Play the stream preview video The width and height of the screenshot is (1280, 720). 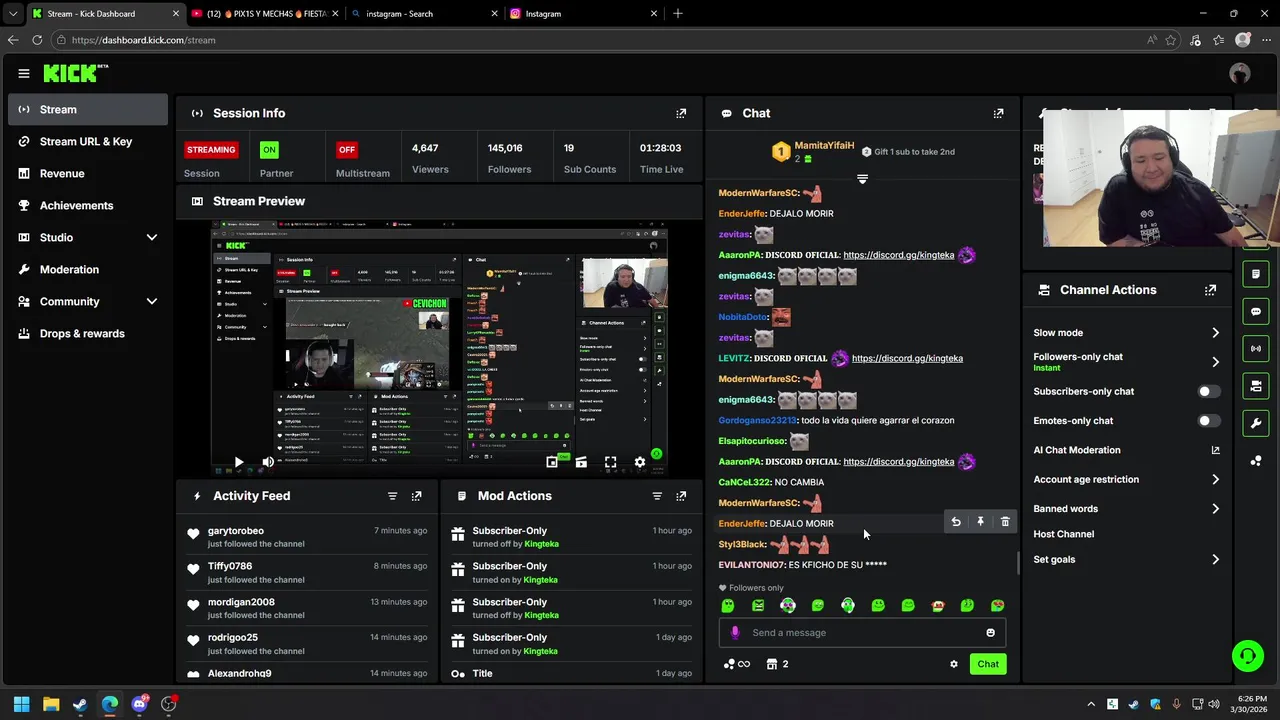(238, 462)
